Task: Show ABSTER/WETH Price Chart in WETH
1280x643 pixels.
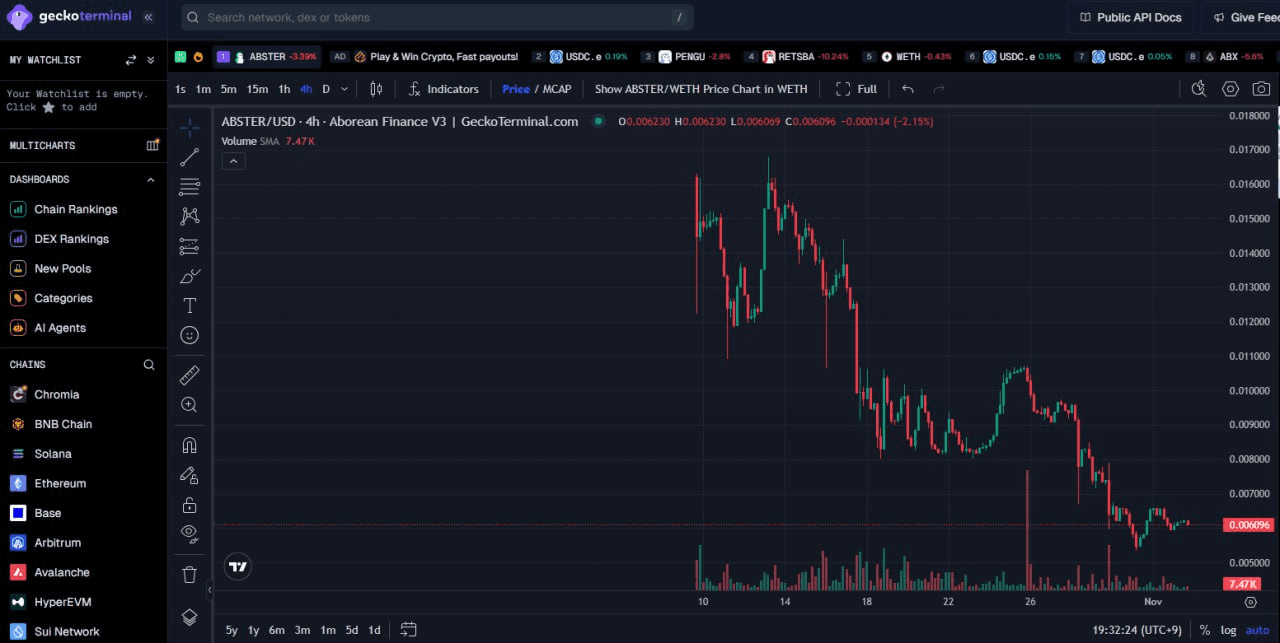Action: [700, 89]
